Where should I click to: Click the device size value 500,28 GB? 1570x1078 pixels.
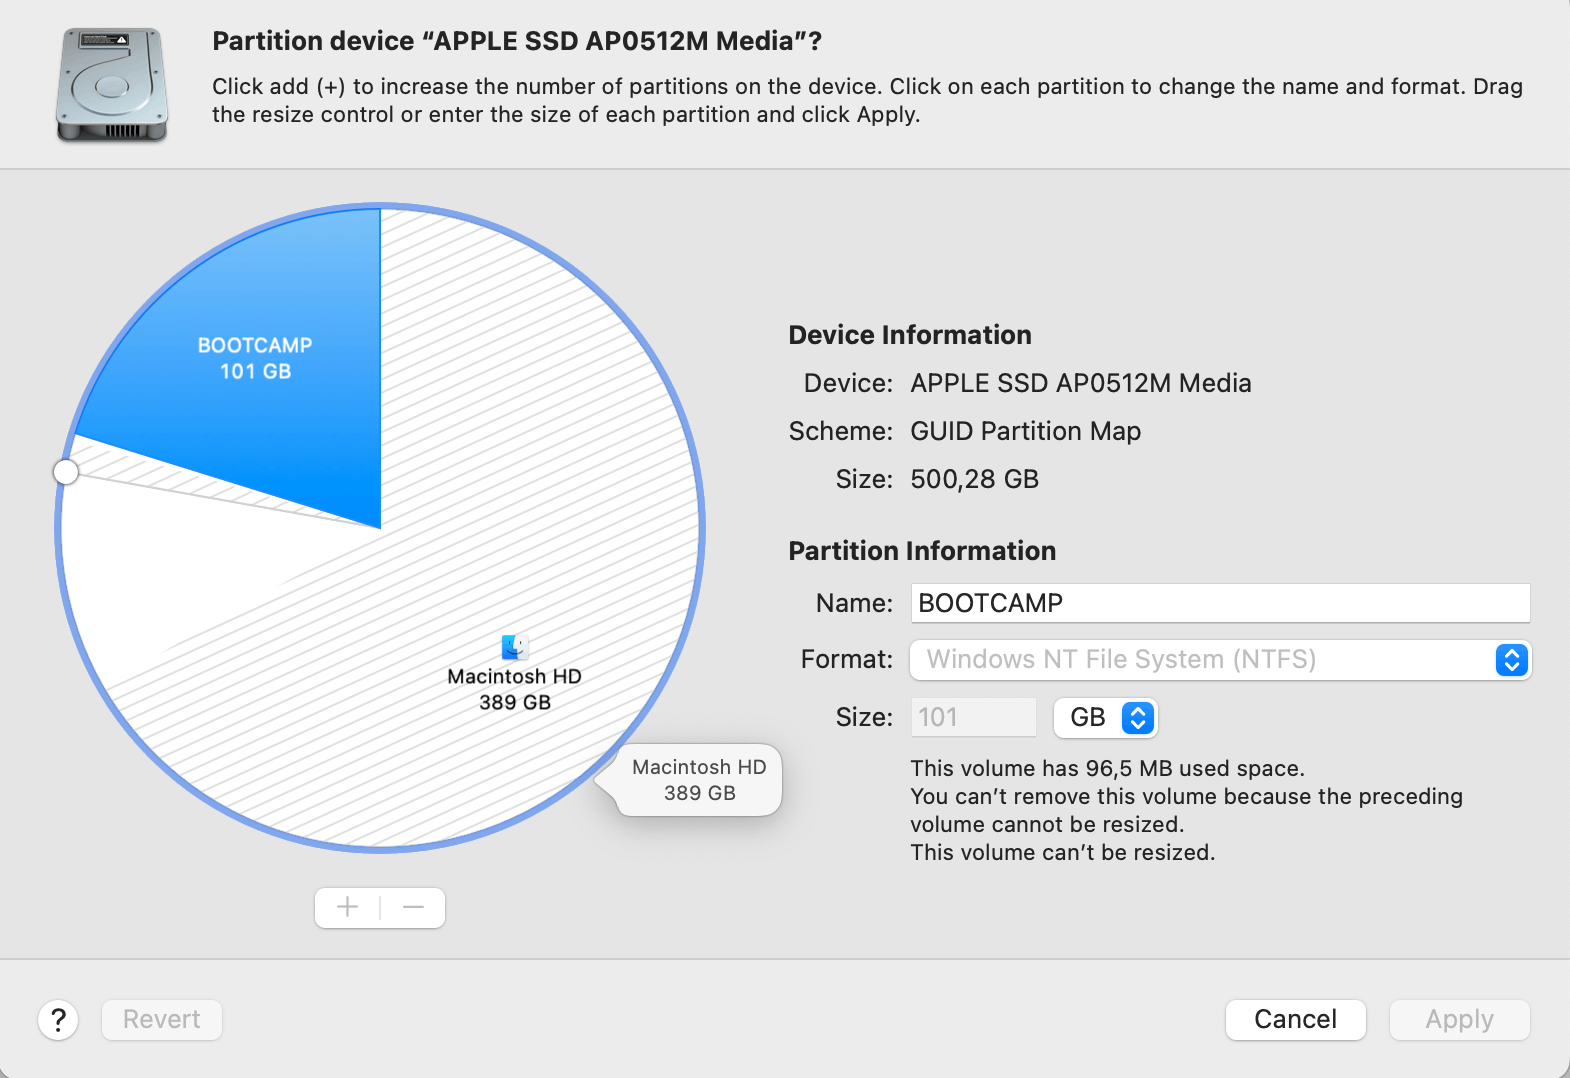coord(974,479)
